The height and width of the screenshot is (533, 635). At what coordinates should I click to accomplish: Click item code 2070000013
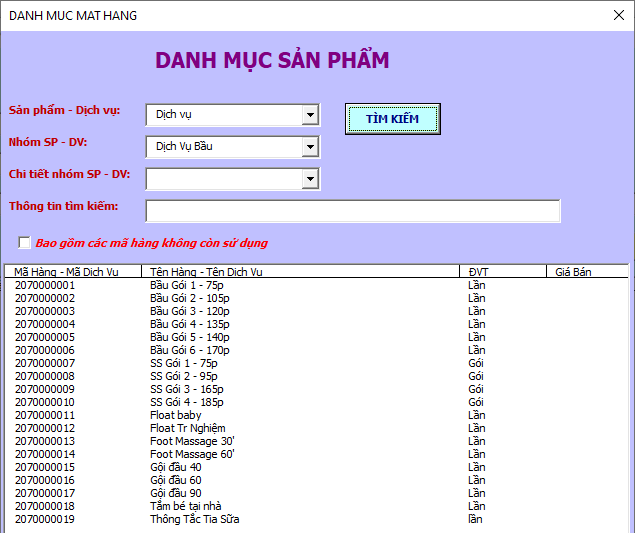(x=45, y=441)
